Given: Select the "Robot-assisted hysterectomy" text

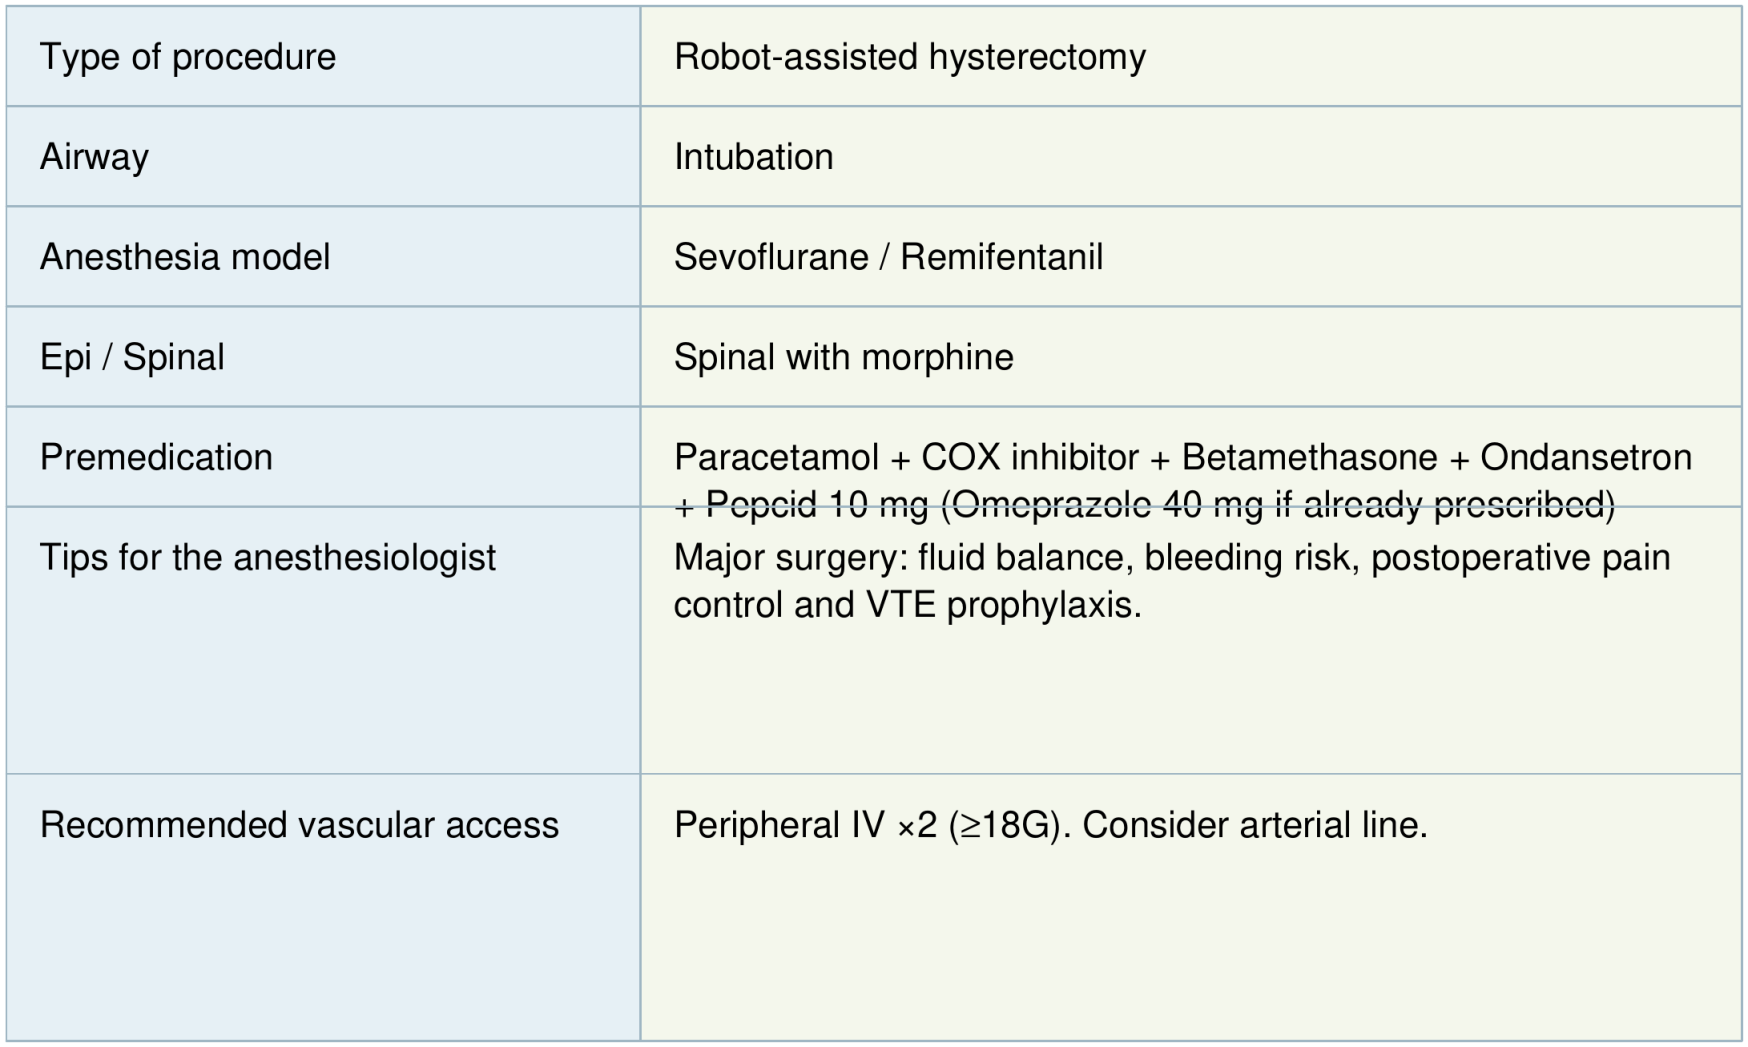Looking at the screenshot, I should pos(909,57).
